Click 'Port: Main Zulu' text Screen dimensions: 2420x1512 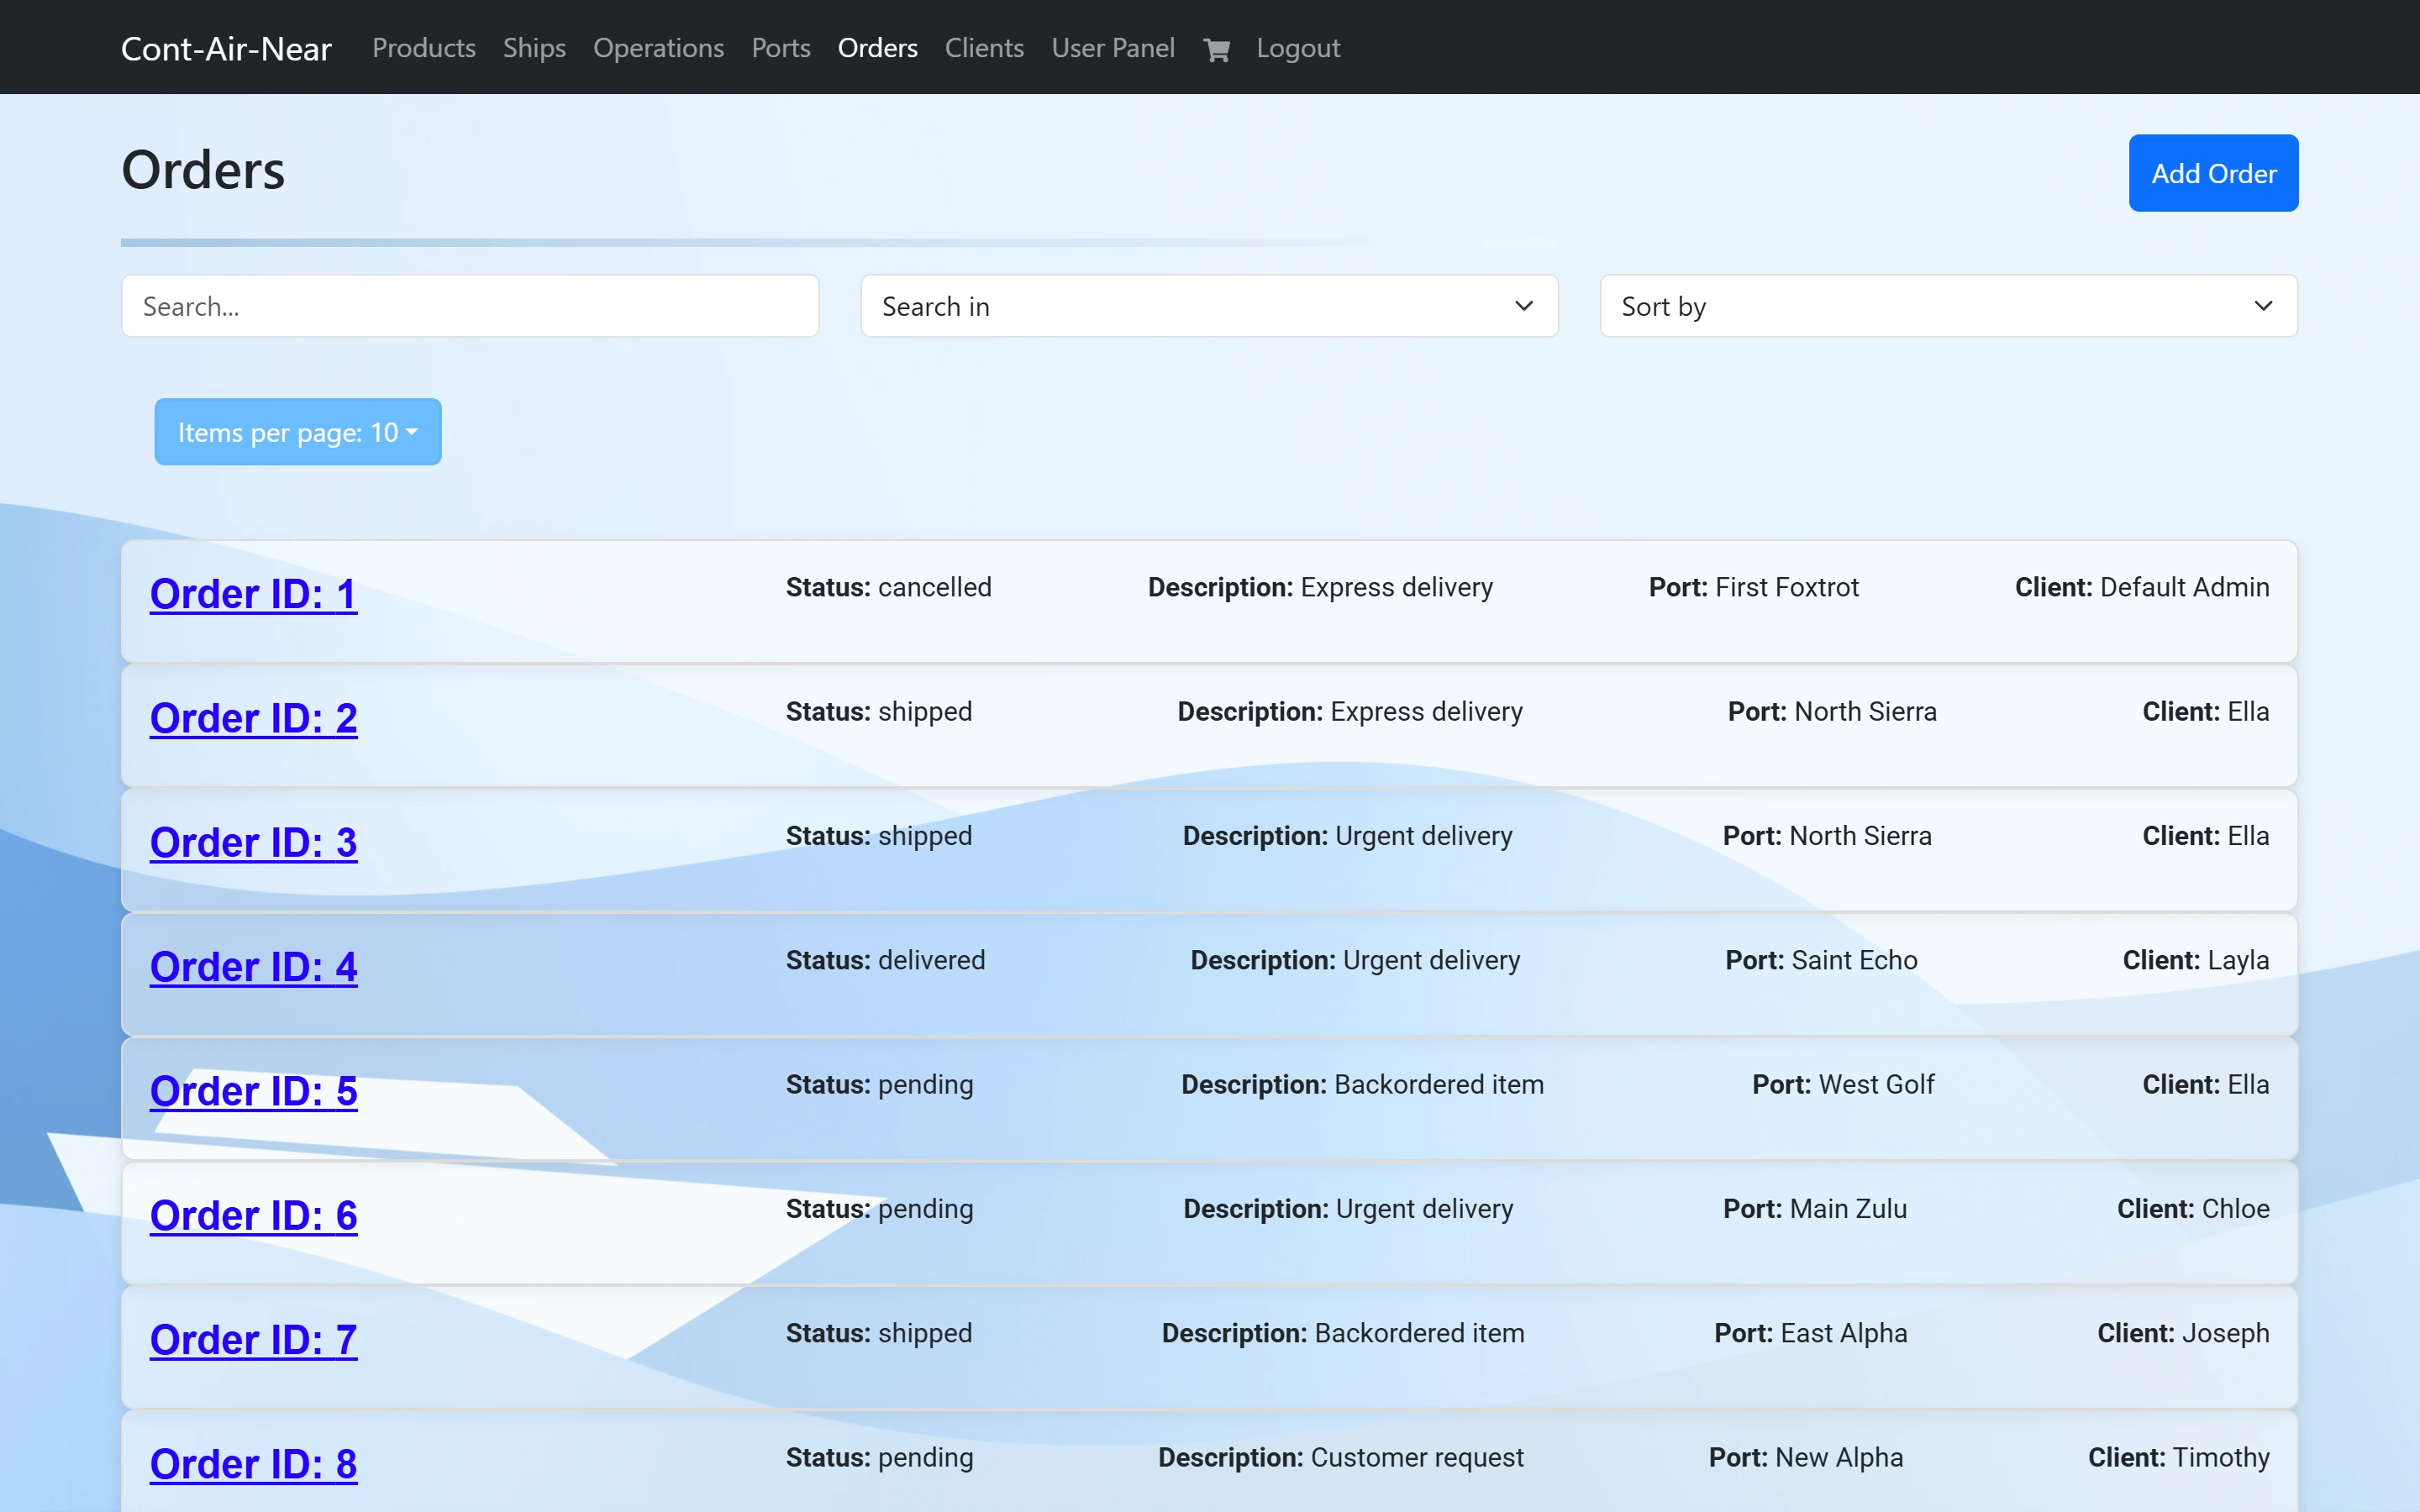tap(1815, 1208)
